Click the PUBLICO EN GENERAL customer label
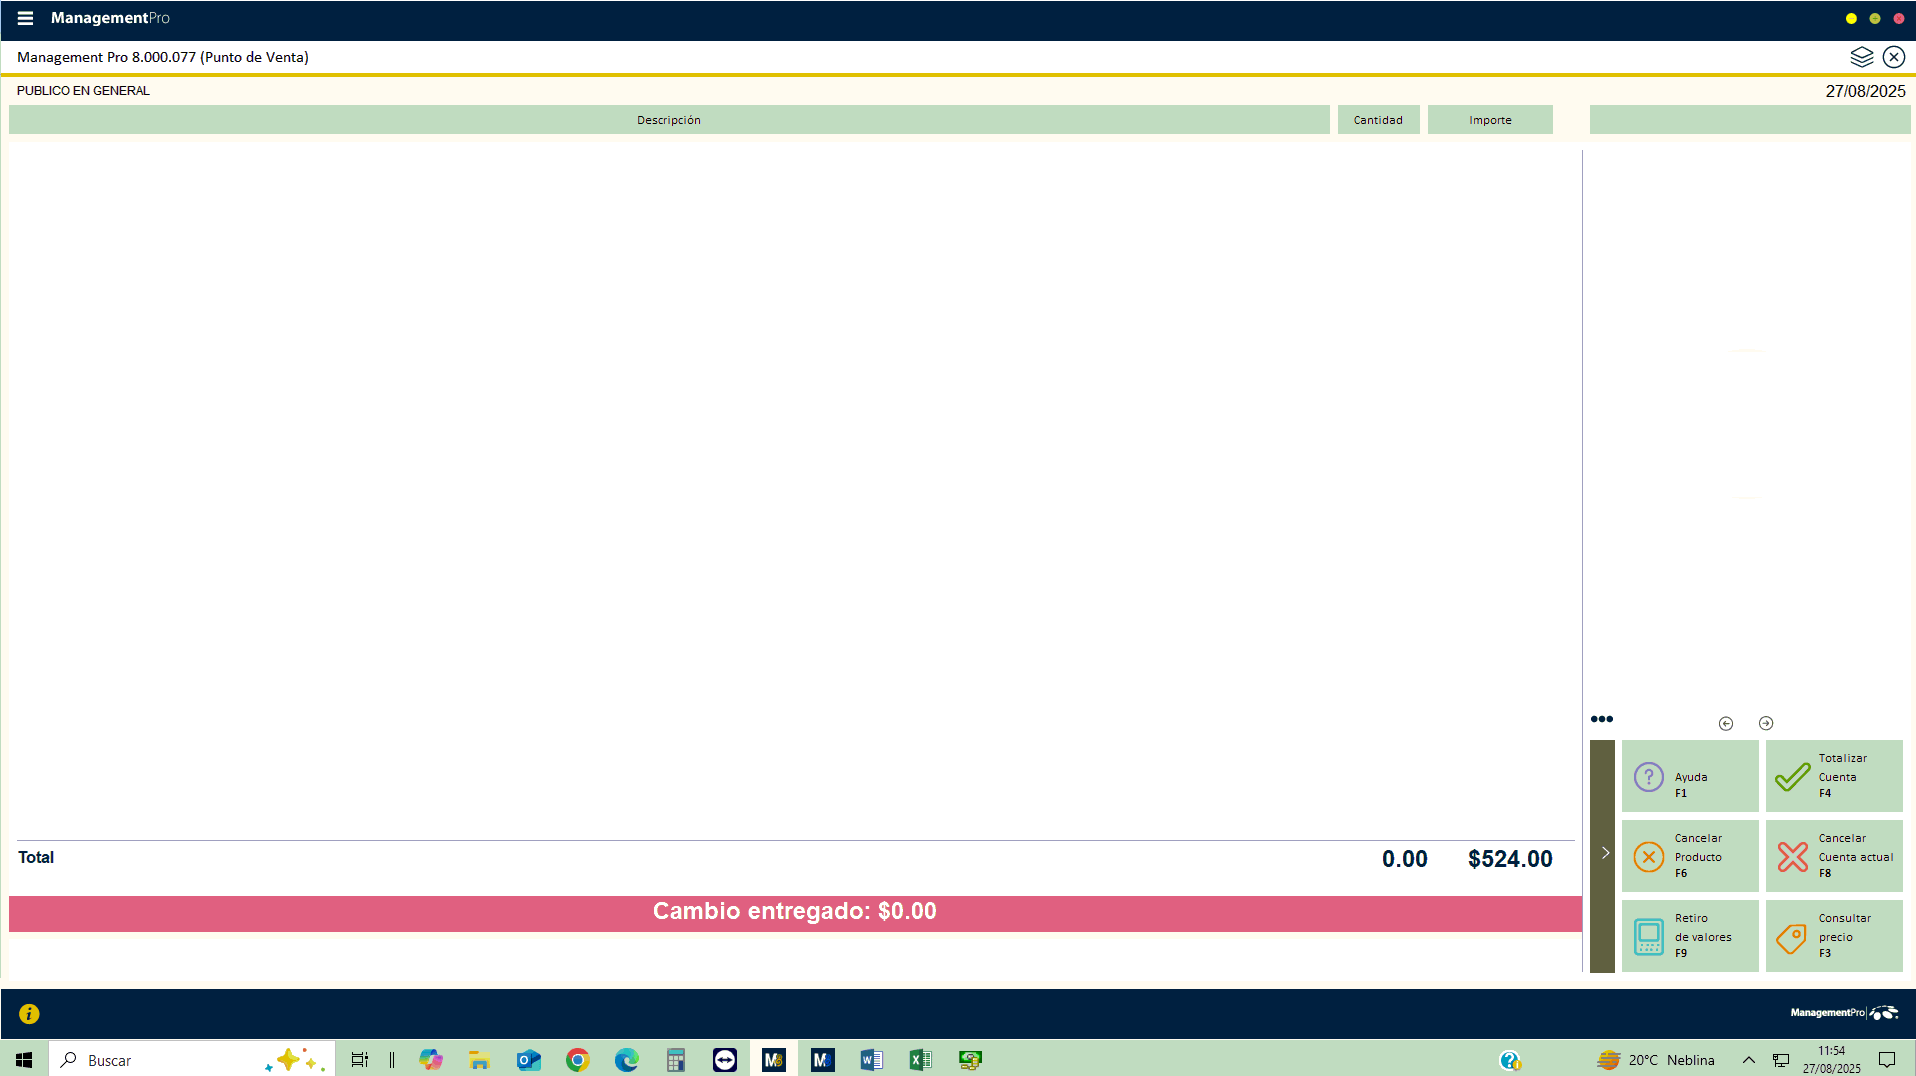This screenshot has width=1916, height=1076. (x=83, y=91)
